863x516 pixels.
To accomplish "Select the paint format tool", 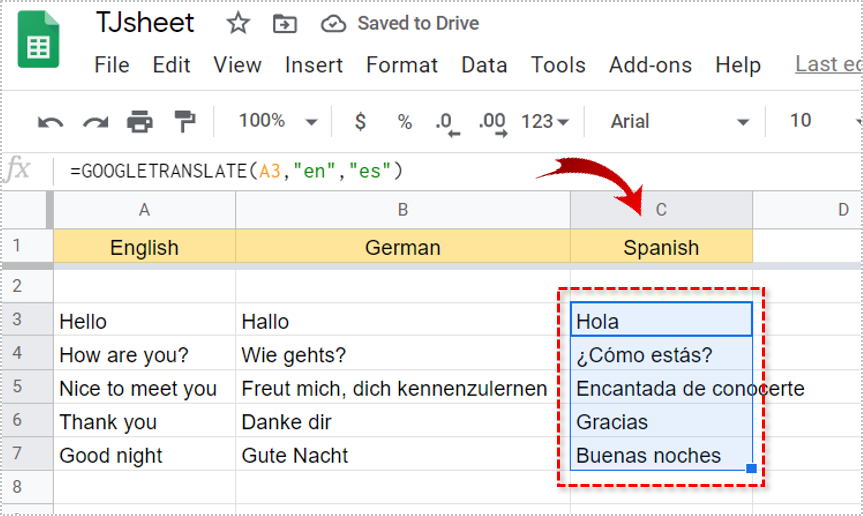I will (x=184, y=121).
